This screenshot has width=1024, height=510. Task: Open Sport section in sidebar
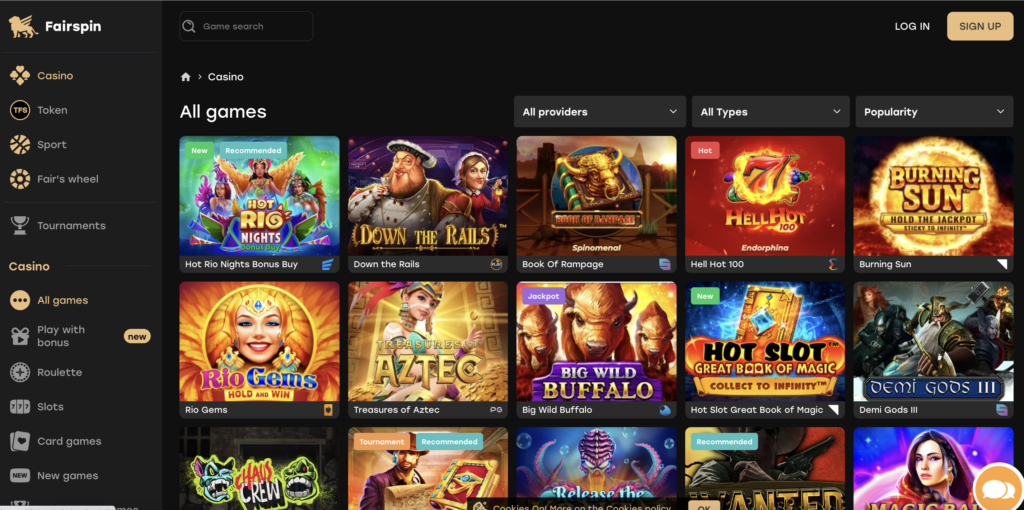(x=52, y=144)
